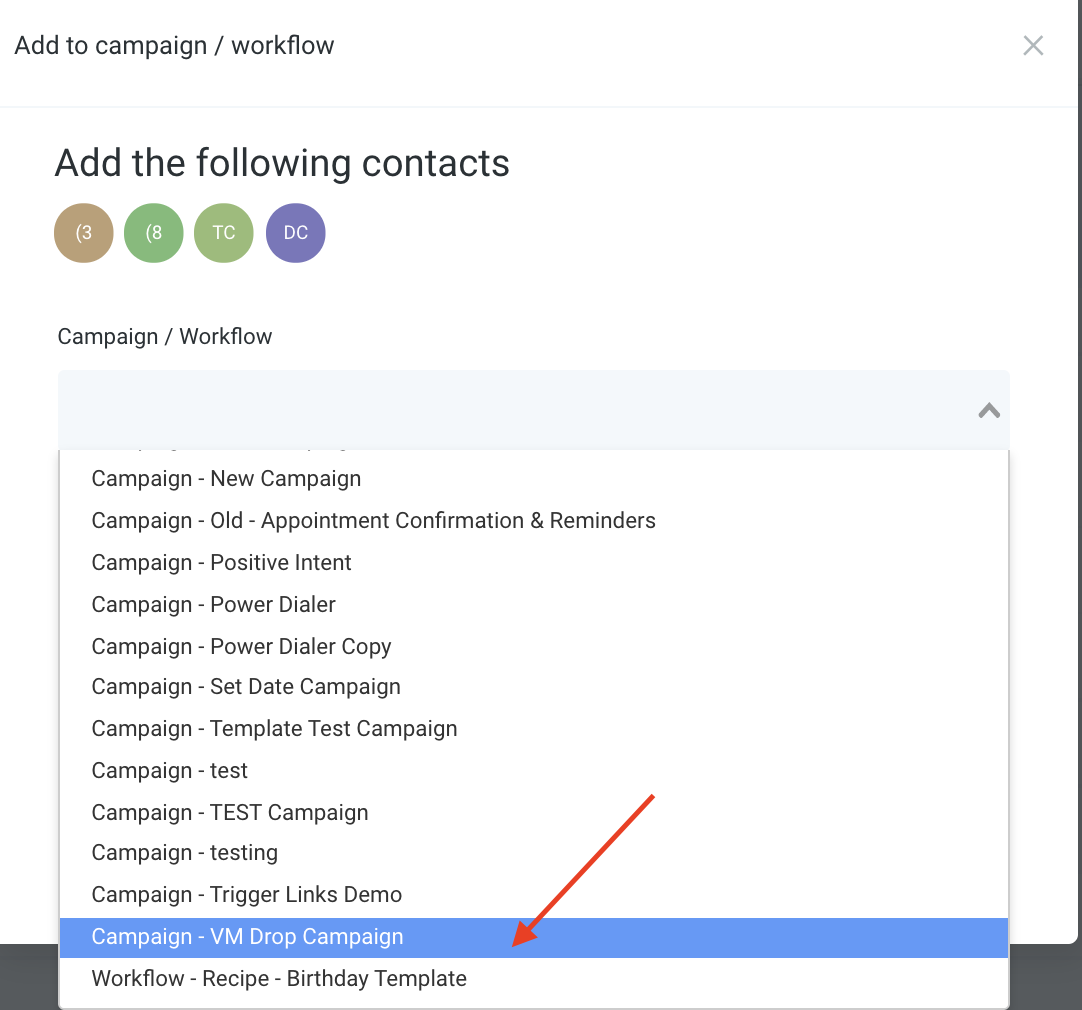This screenshot has width=1082, height=1010.
Task: Click the tan "(3" contact avatar
Action: tap(83, 232)
